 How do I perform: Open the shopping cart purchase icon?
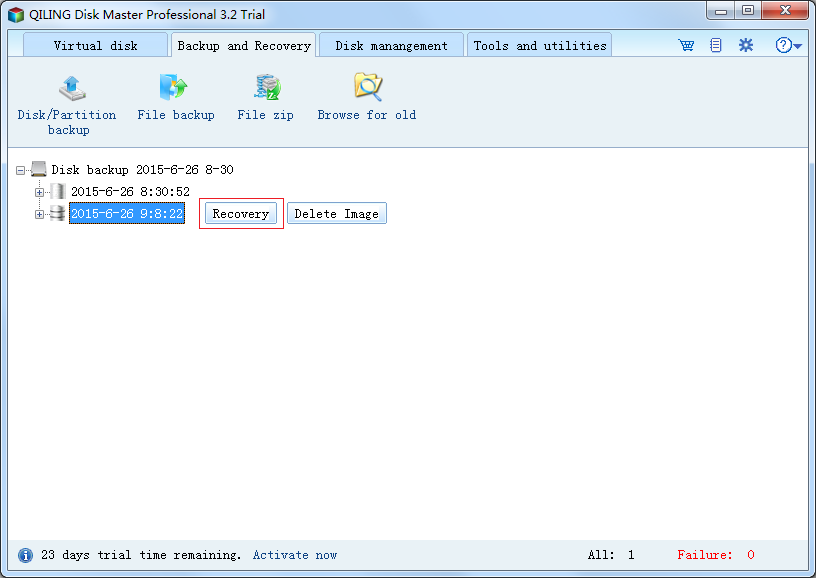[x=686, y=45]
